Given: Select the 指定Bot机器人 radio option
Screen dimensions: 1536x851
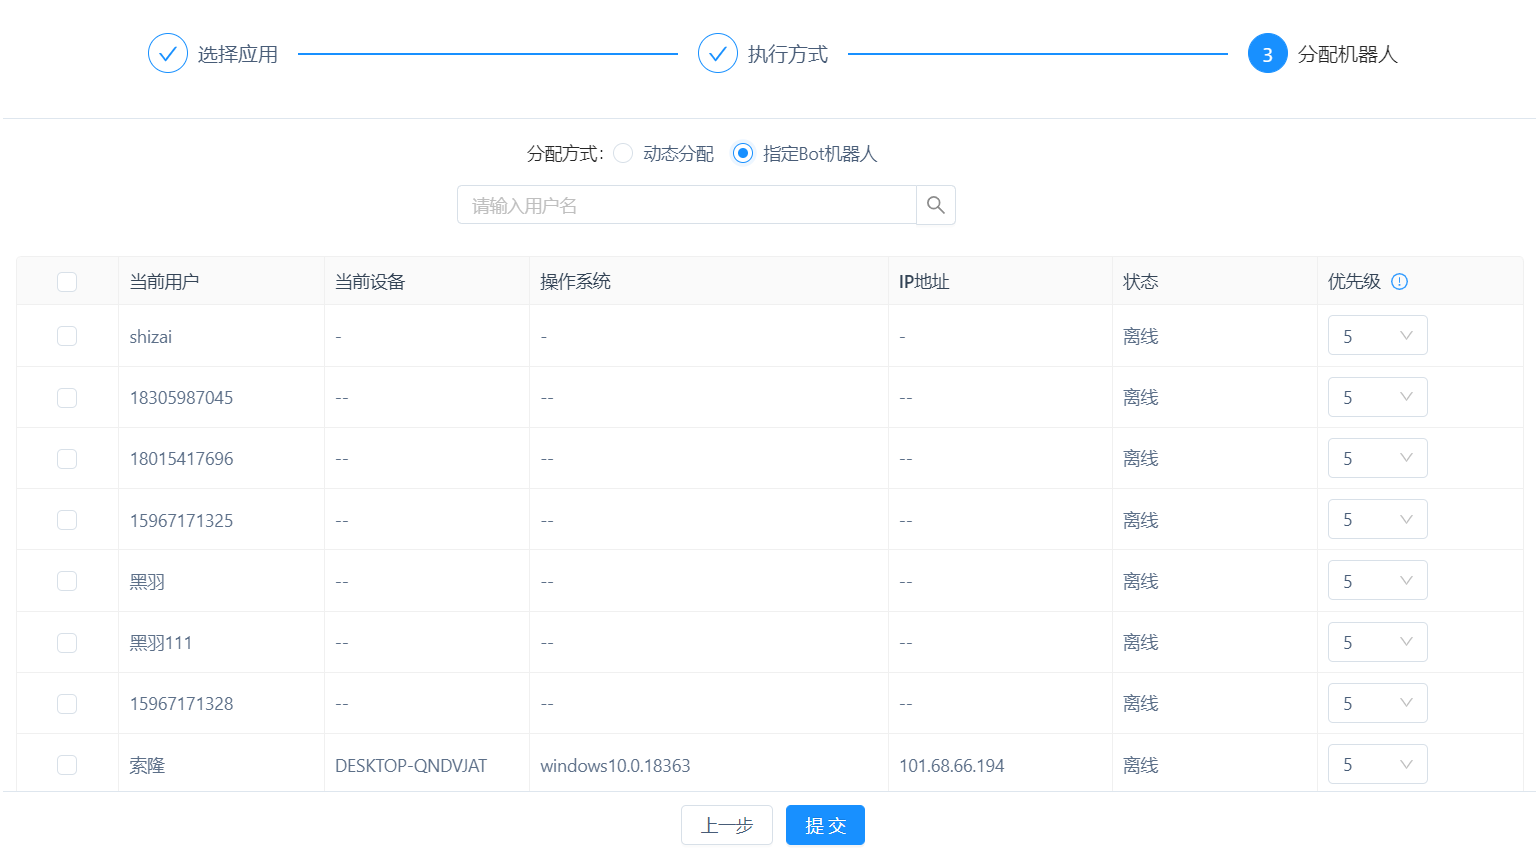Looking at the screenshot, I should 743,153.
